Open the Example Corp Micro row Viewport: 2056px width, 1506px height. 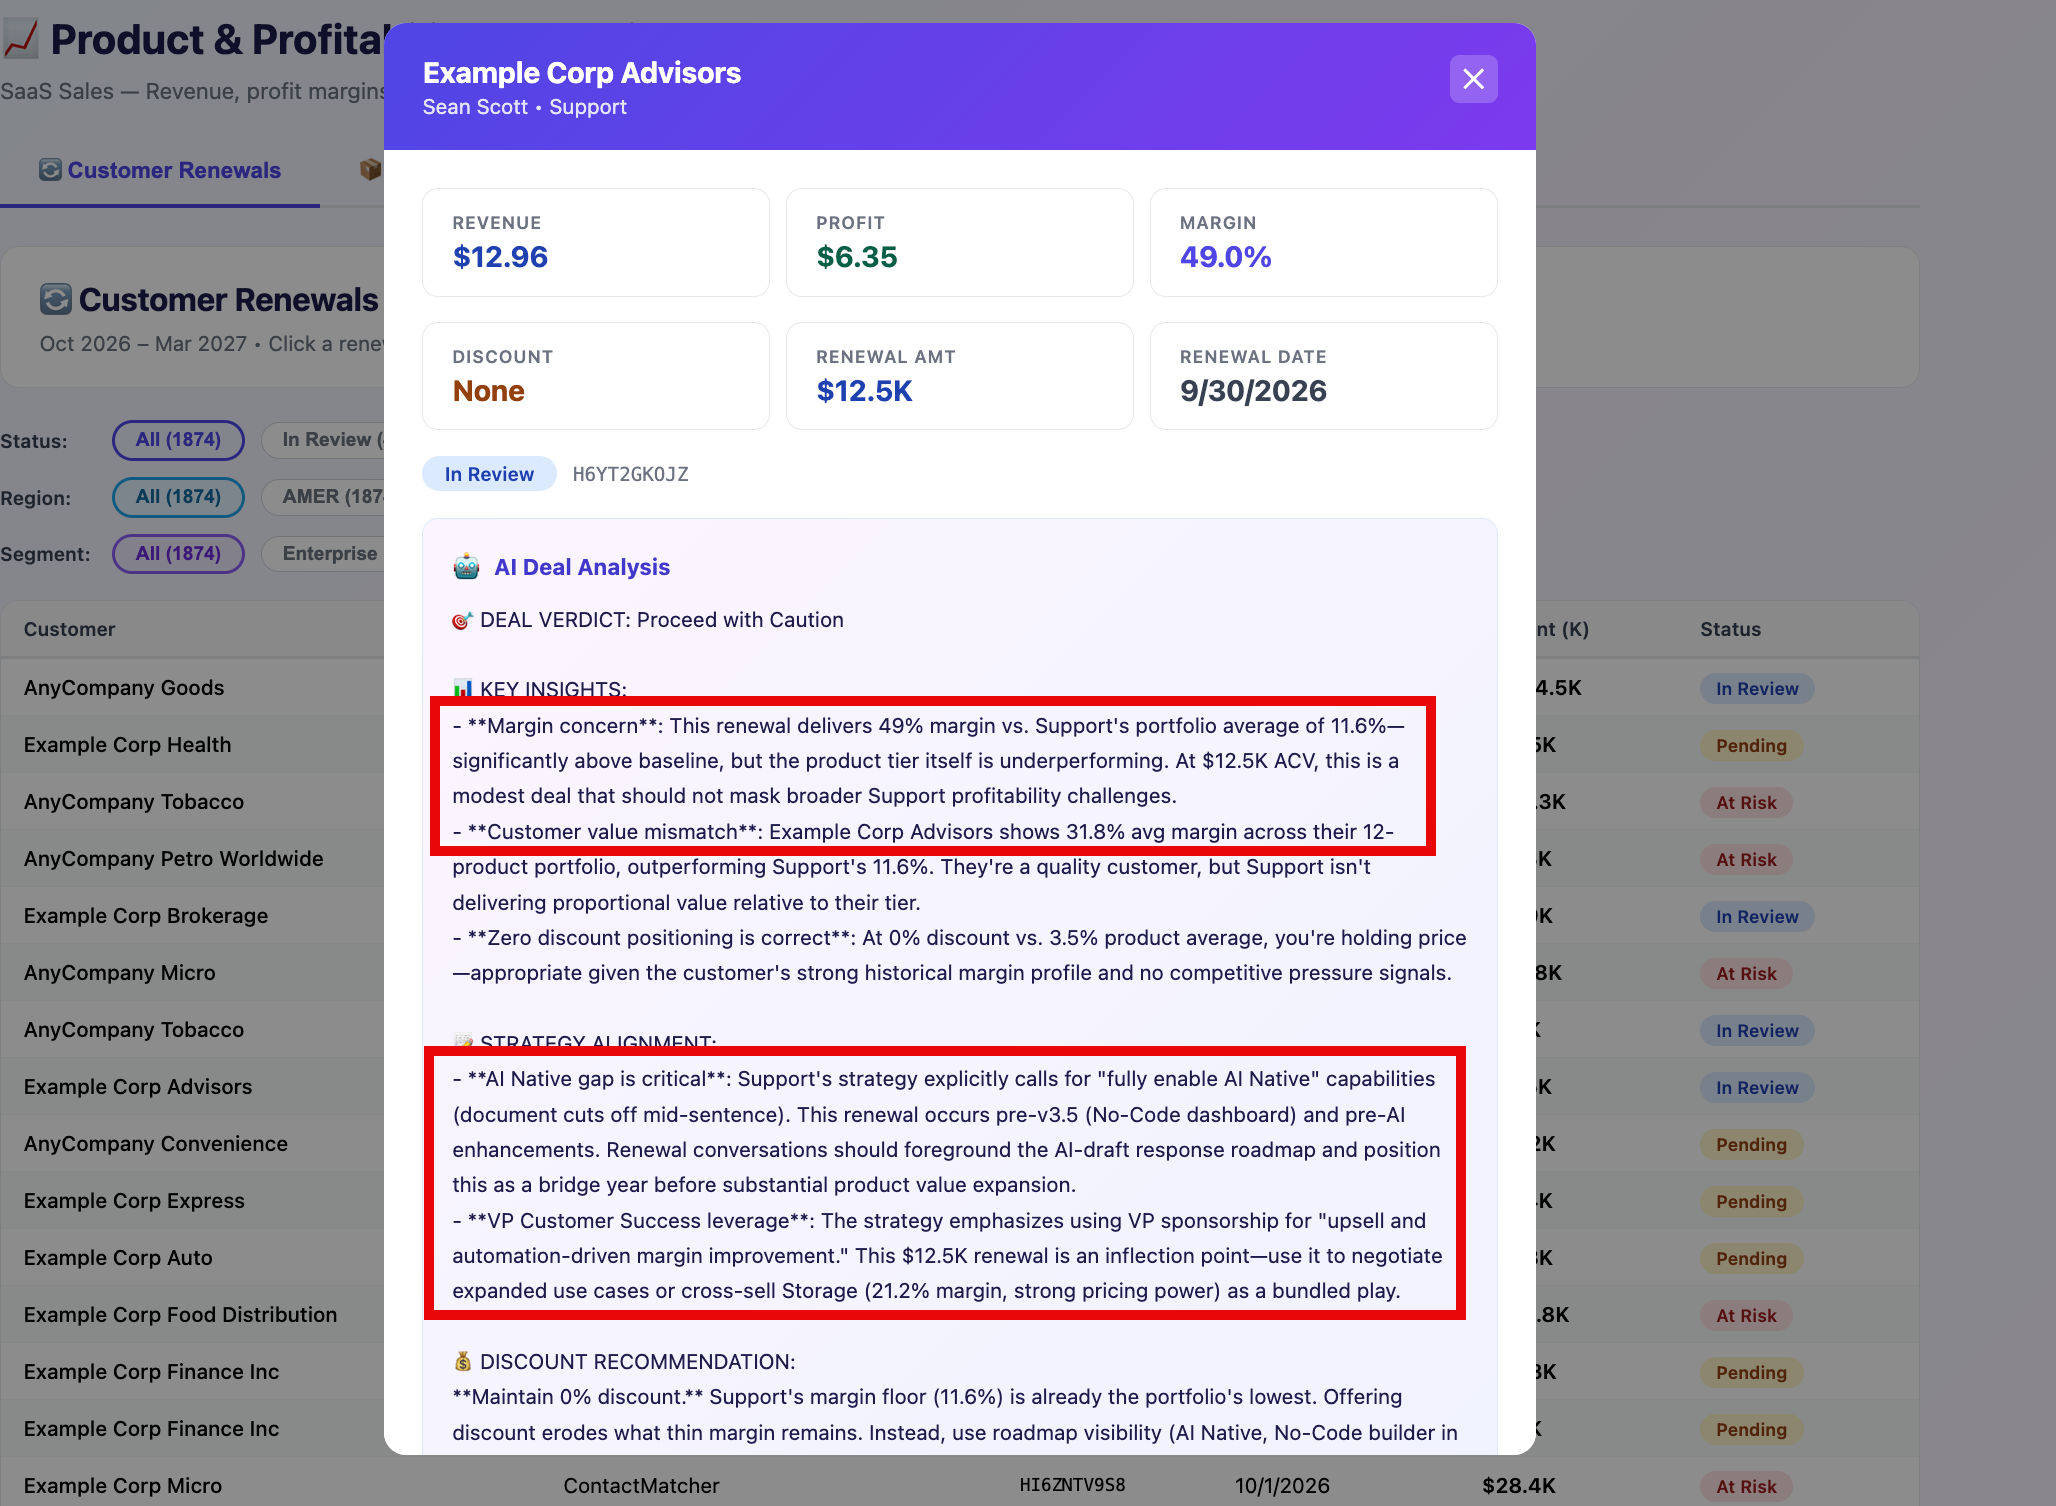tap(960, 1485)
